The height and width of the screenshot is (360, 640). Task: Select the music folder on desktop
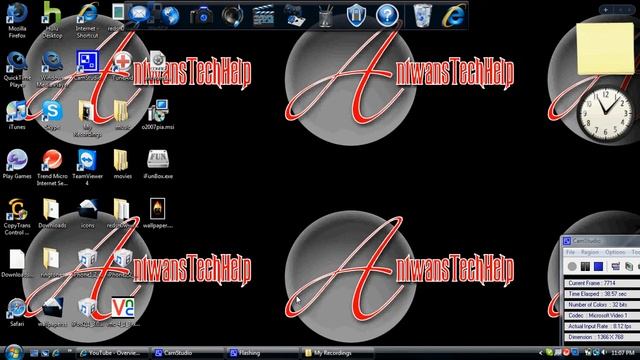[122, 115]
